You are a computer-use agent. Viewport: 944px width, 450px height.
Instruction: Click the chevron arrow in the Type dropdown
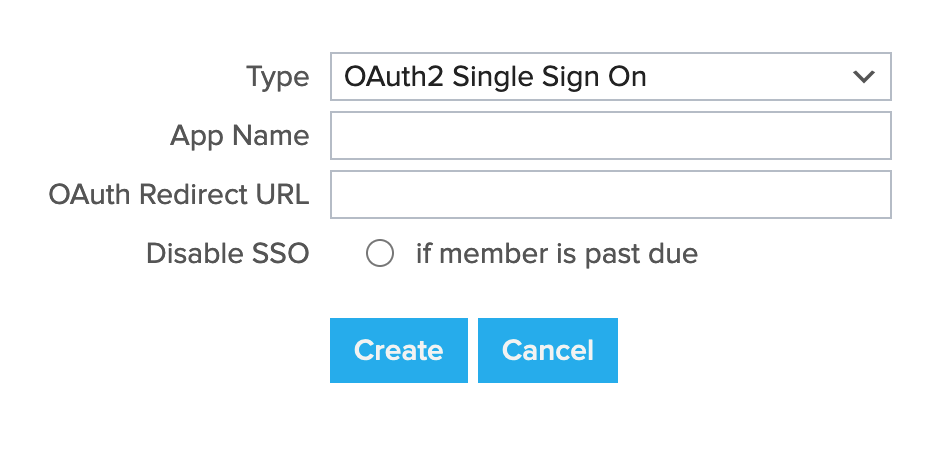864,77
